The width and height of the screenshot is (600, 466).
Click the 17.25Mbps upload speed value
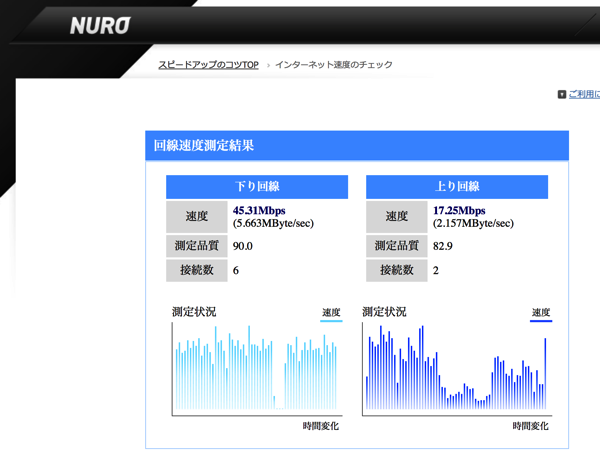459,211
